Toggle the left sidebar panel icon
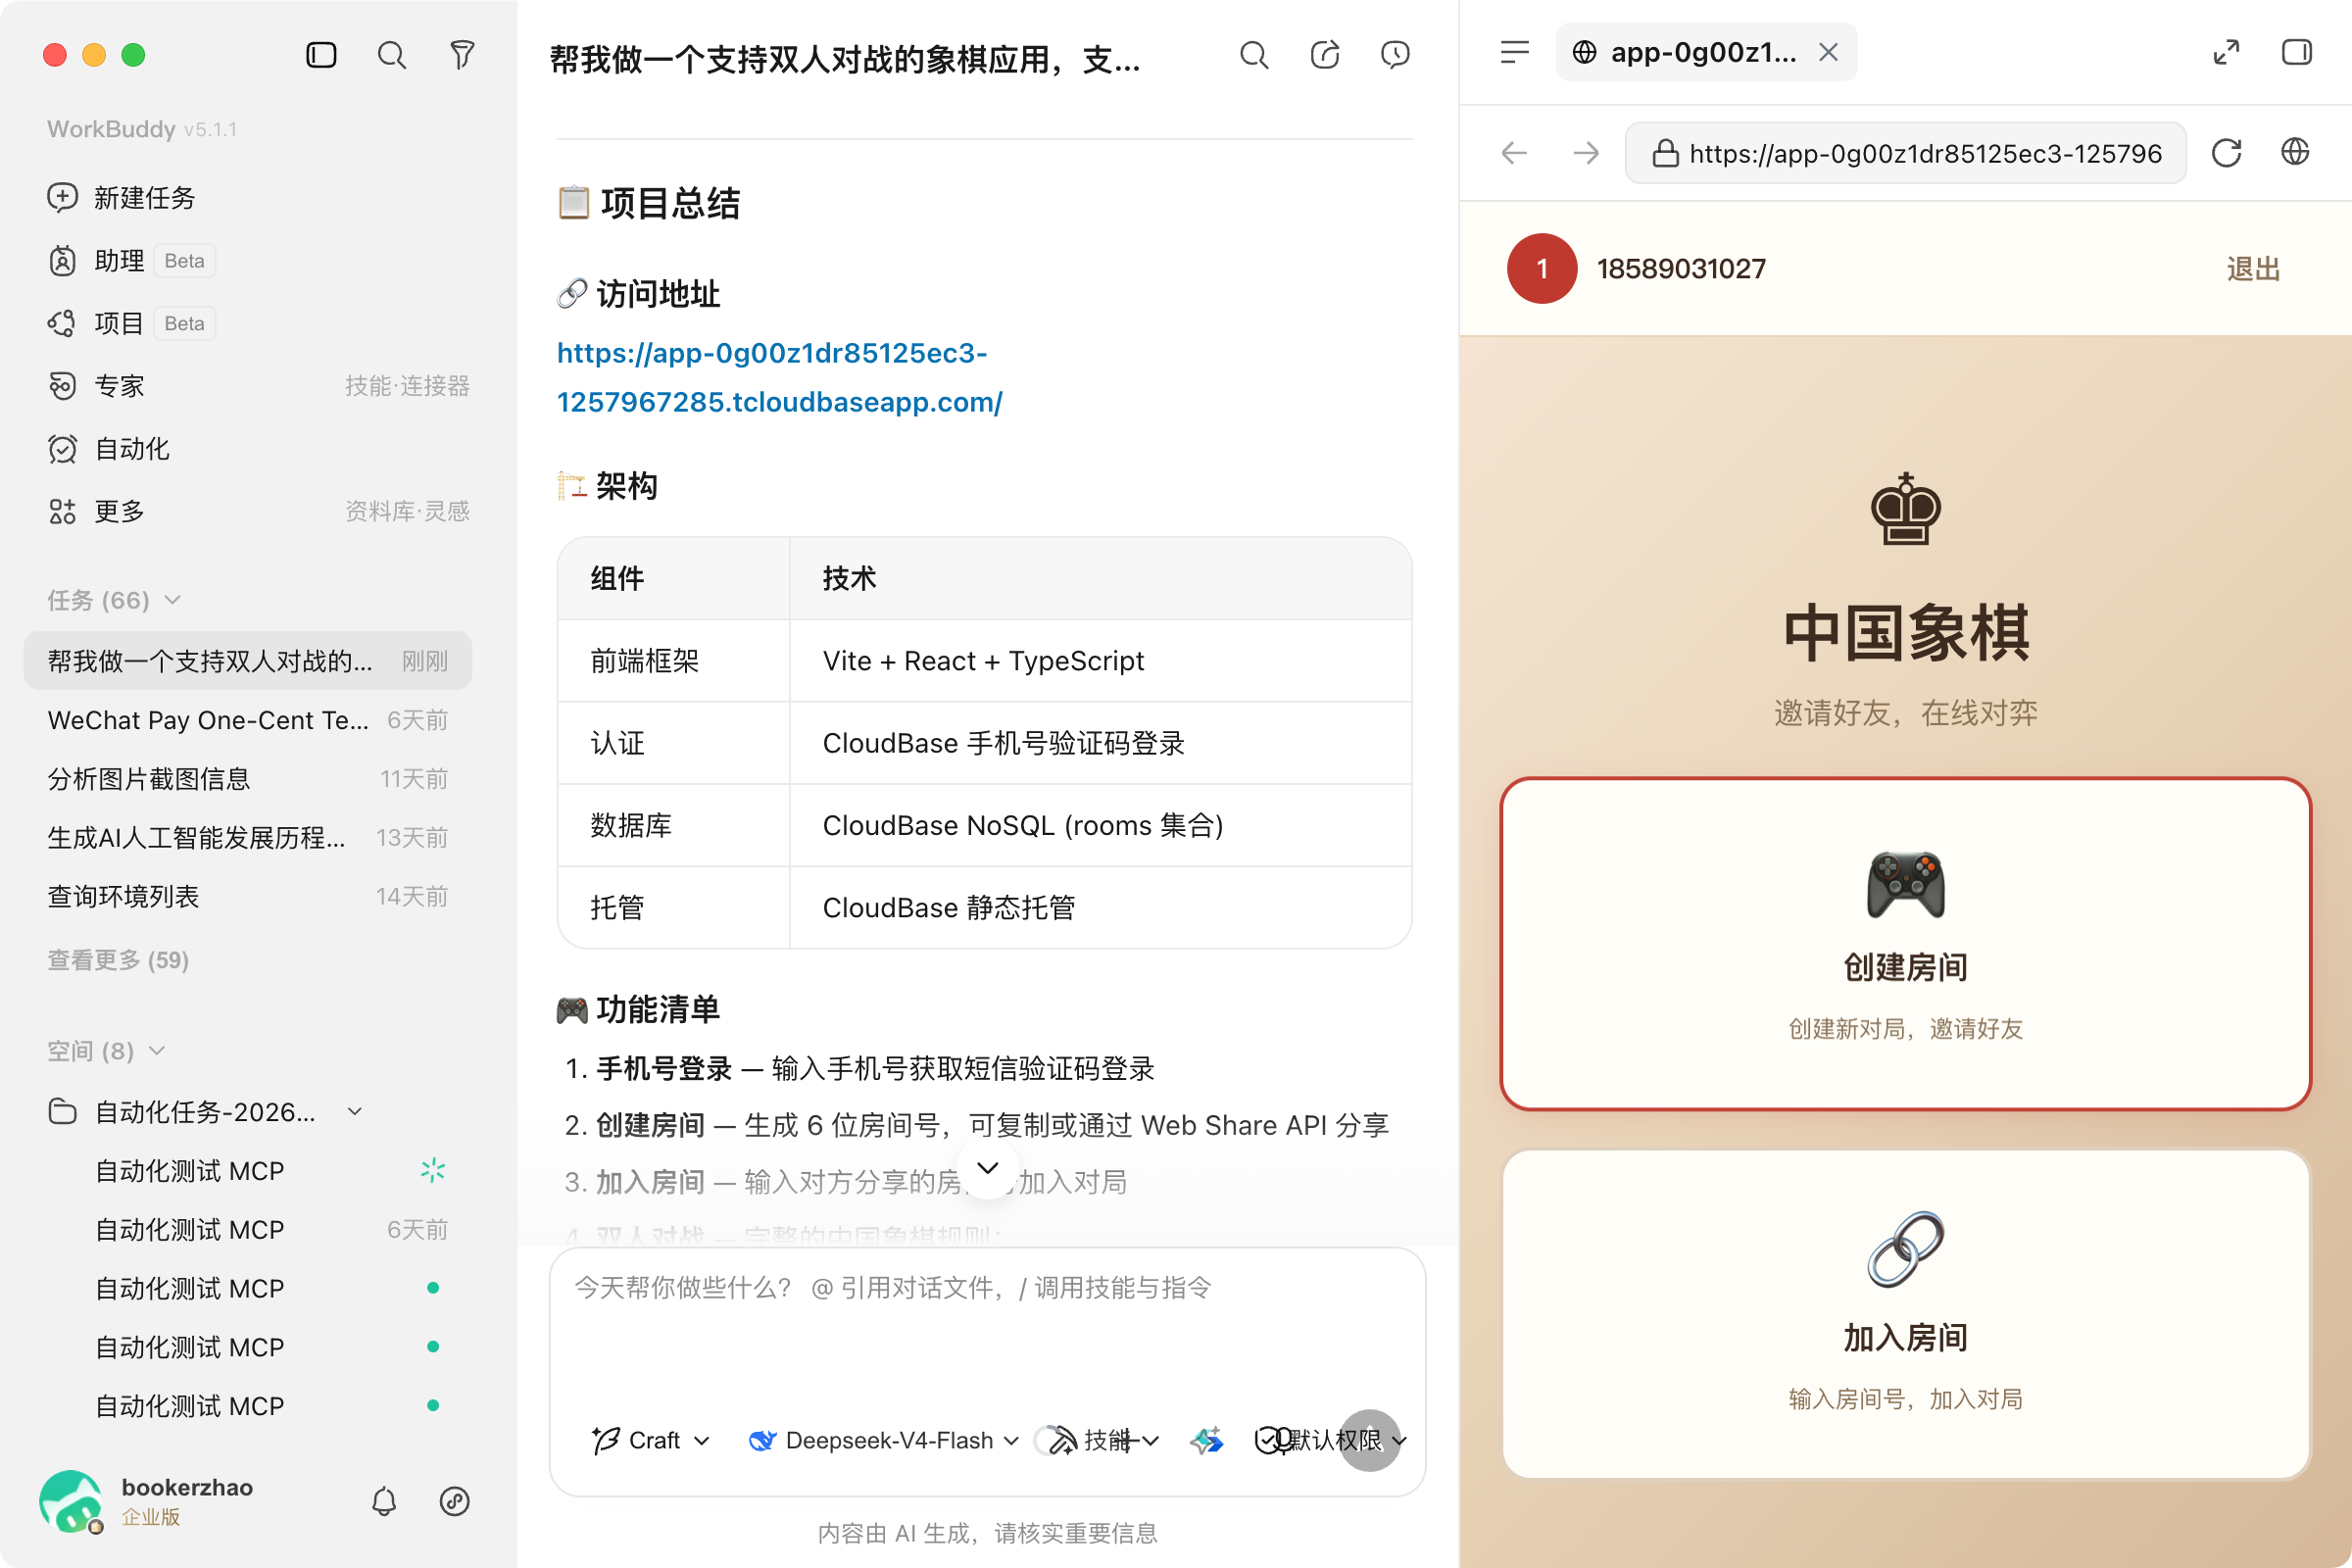The width and height of the screenshot is (2352, 1568). pyautogui.click(x=321, y=55)
